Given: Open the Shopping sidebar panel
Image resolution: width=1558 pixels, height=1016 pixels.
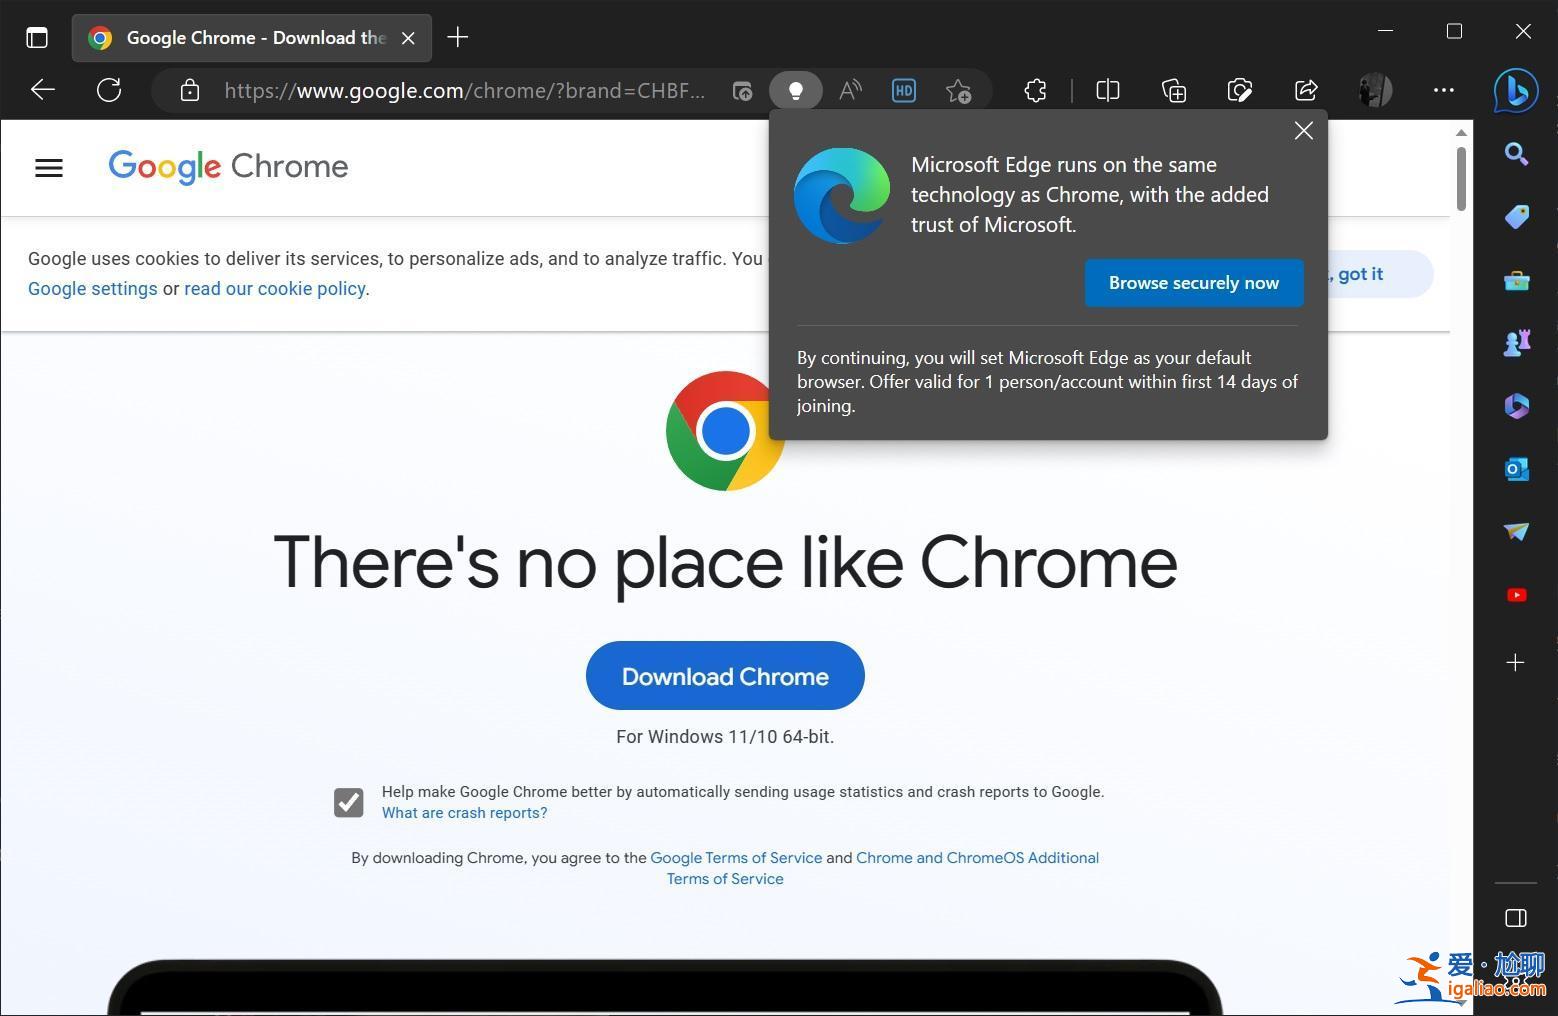Looking at the screenshot, I should 1516,216.
